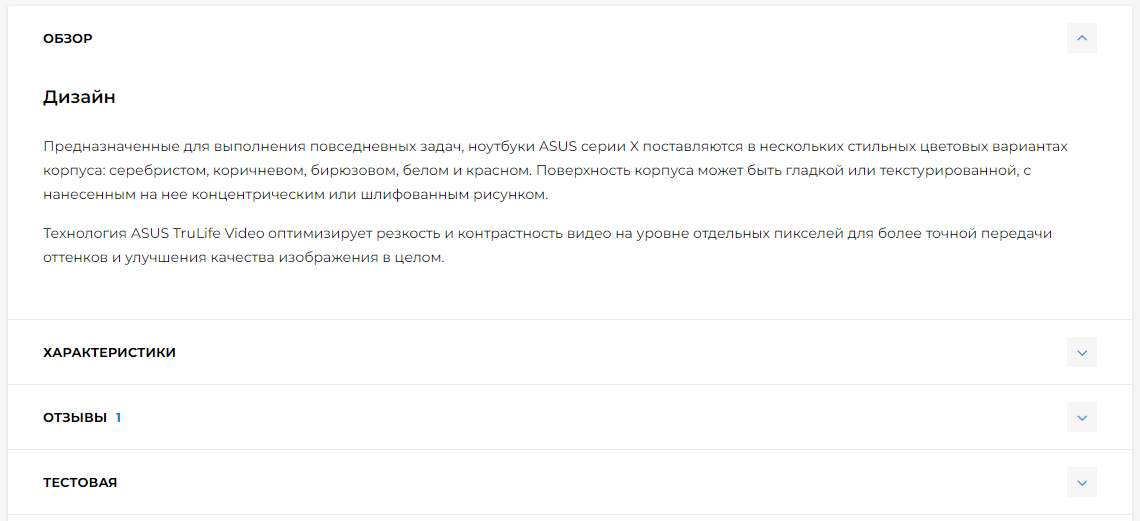The image size is (1140, 521).
Task: Select the ОТЗЫВЫ section title
Action: pyautogui.click(x=75, y=418)
